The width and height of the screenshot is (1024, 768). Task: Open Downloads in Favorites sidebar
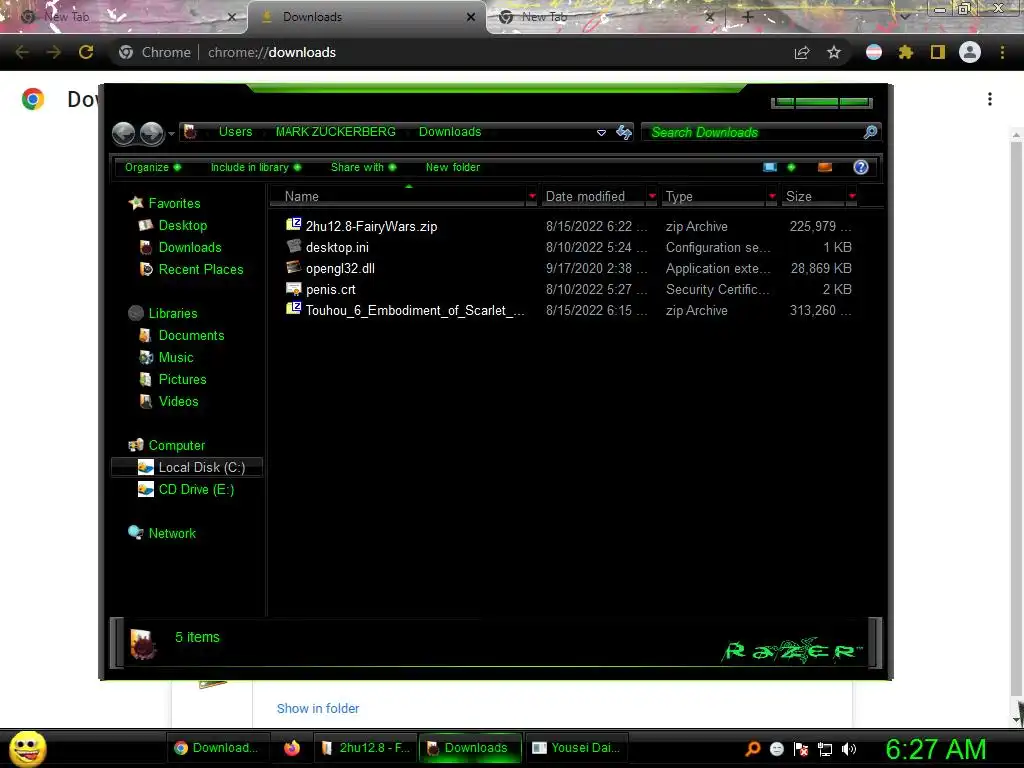click(x=189, y=248)
